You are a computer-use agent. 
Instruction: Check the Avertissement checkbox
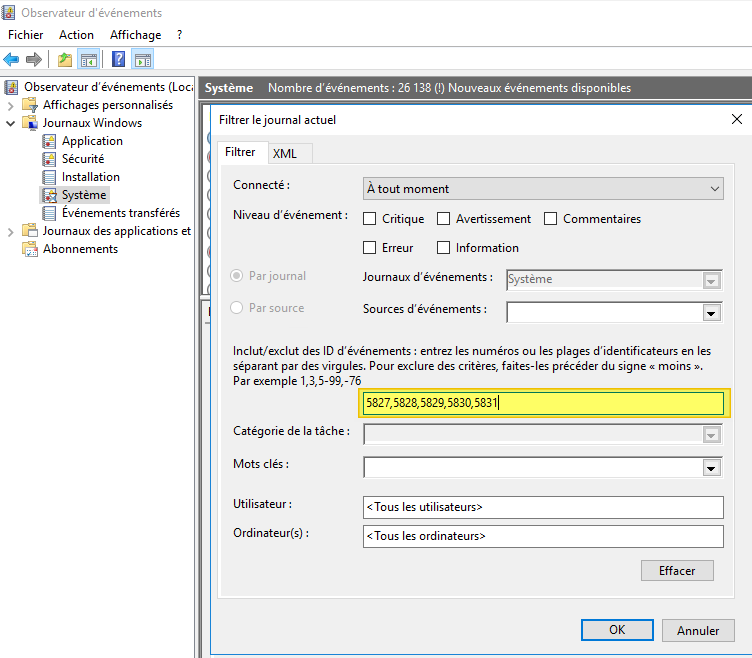click(x=444, y=219)
